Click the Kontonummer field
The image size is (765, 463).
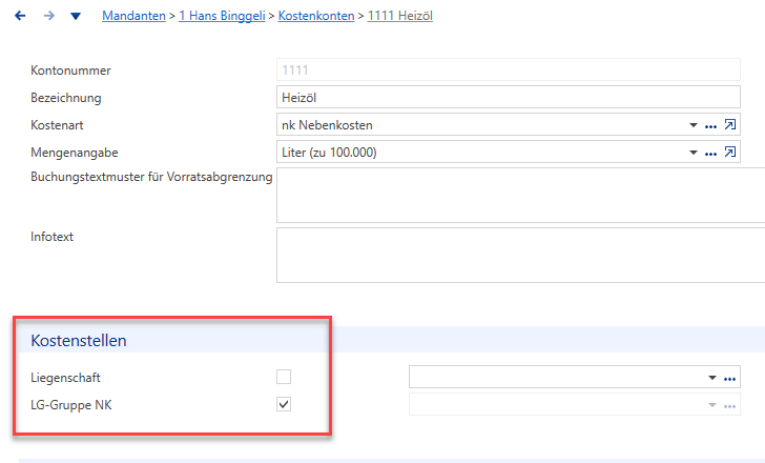[x=508, y=70]
